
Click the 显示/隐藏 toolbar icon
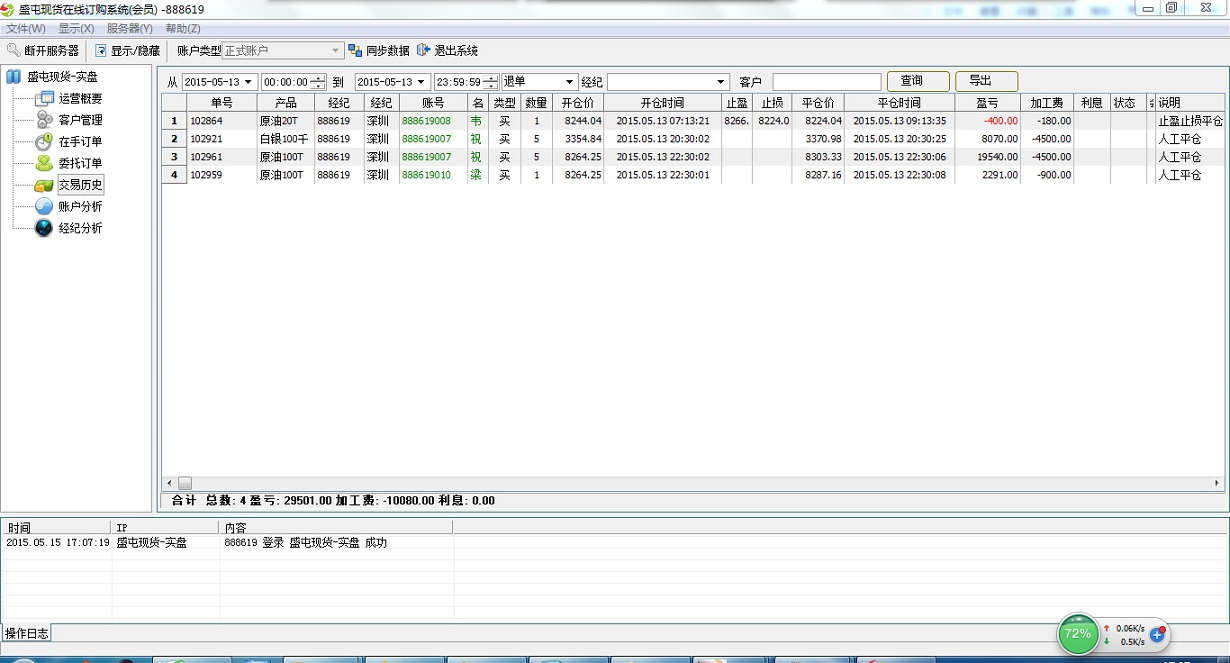(101, 50)
